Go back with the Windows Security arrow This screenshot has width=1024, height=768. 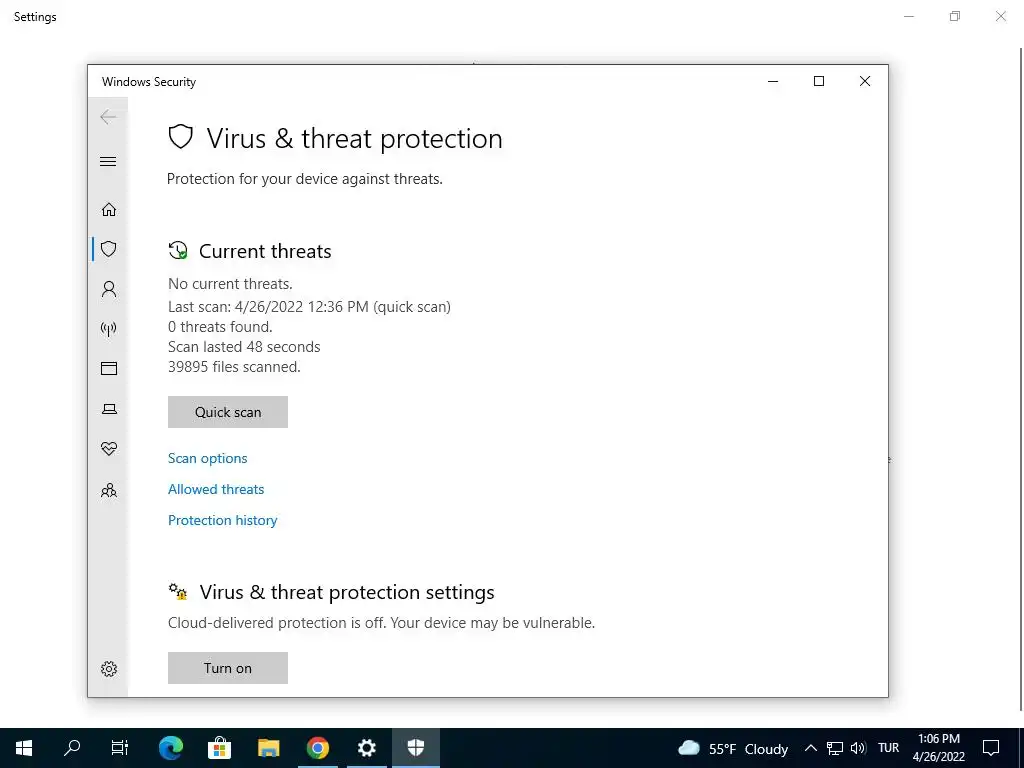pyautogui.click(x=108, y=117)
